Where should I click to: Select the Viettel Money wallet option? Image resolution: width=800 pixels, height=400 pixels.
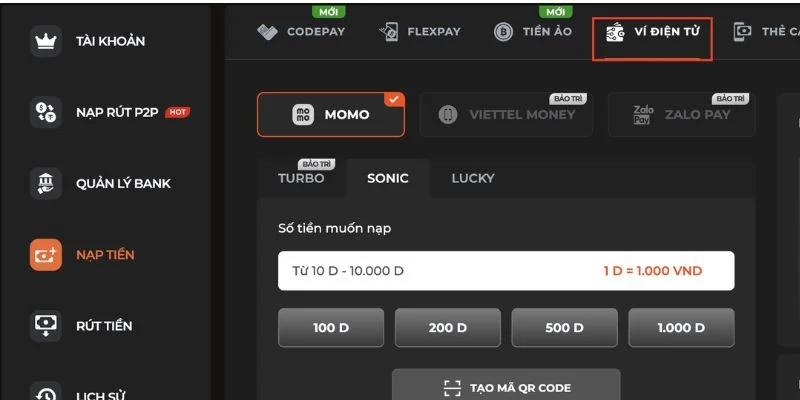pyautogui.click(x=506, y=115)
